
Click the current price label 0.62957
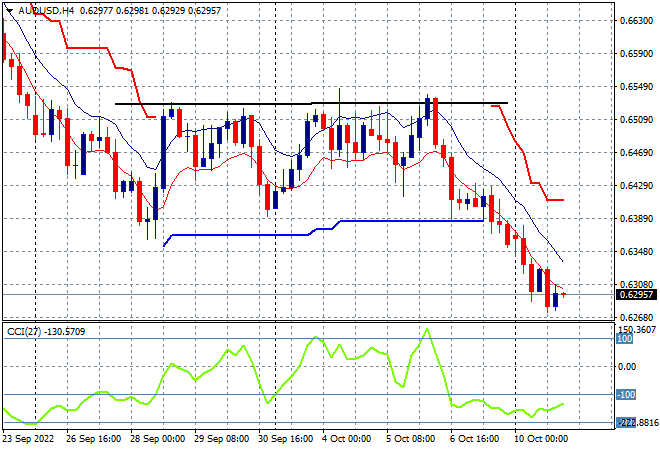pyautogui.click(x=636, y=295)
